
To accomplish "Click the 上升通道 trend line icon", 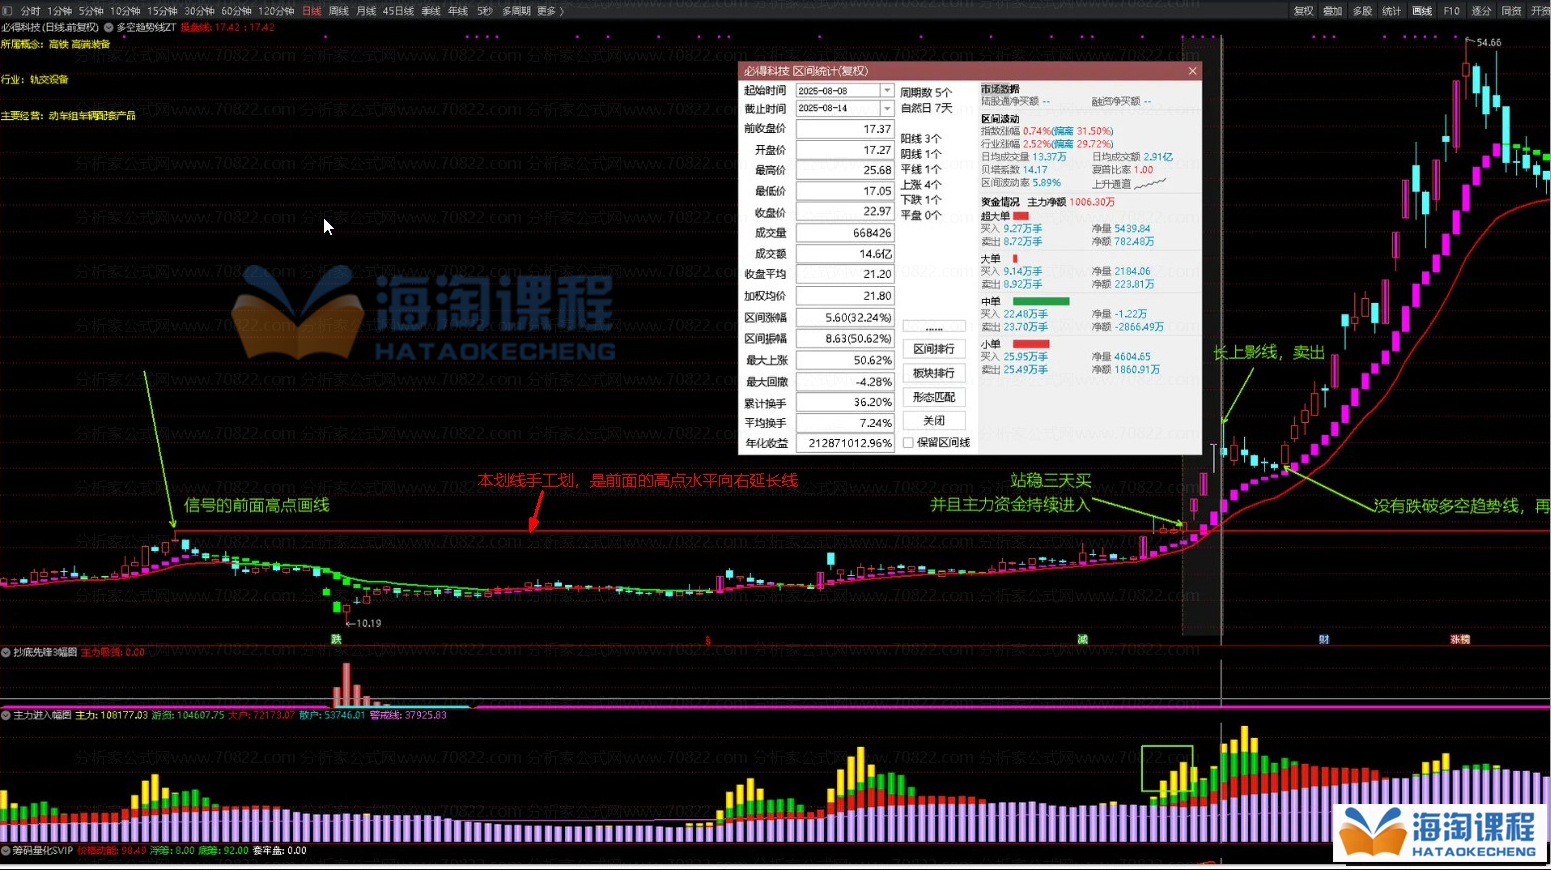I will click(x=1151, y=184).
